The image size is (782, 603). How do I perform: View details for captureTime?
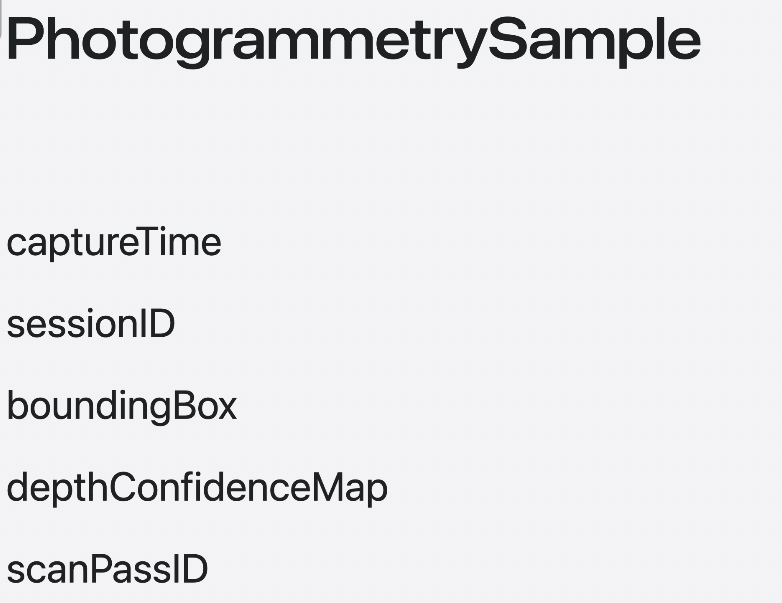click(x=114, y=242)
